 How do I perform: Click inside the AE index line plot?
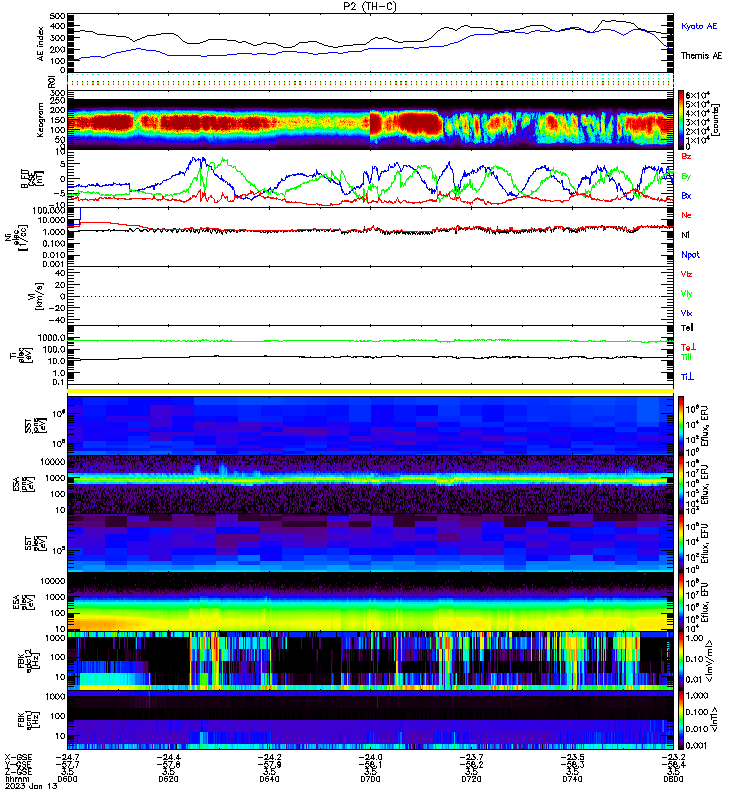[370, 43]
